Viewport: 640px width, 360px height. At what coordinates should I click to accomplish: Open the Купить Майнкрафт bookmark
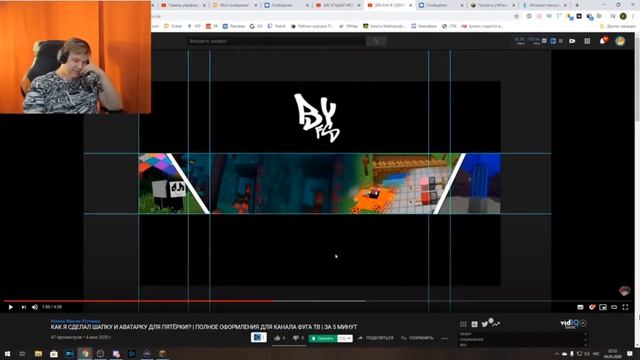tap(384, 26)
